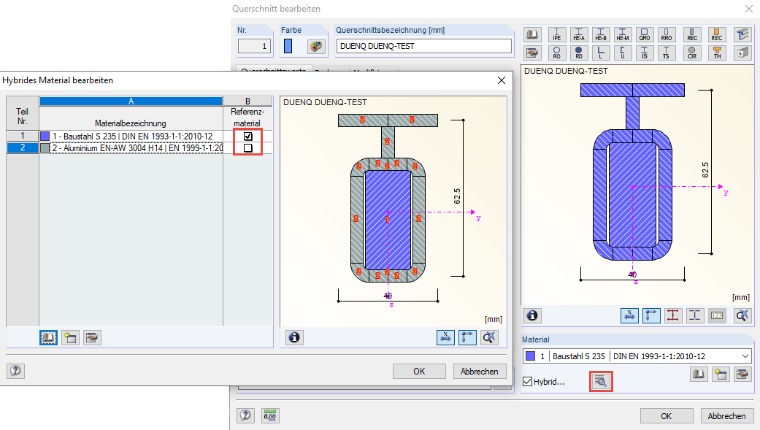Viewport: 760px width, 430px height.
Task: Select the orange REC timber profile
Action: pos(717,34)
